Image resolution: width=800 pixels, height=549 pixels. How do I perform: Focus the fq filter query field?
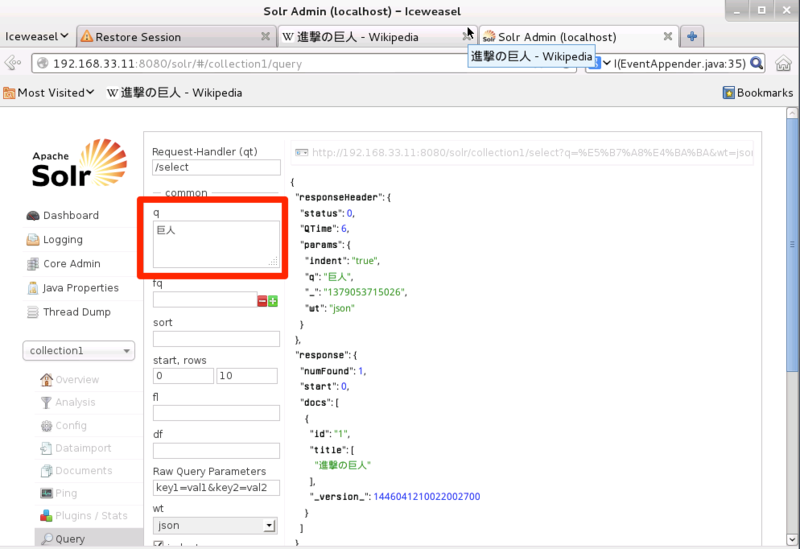pos(205,300)
